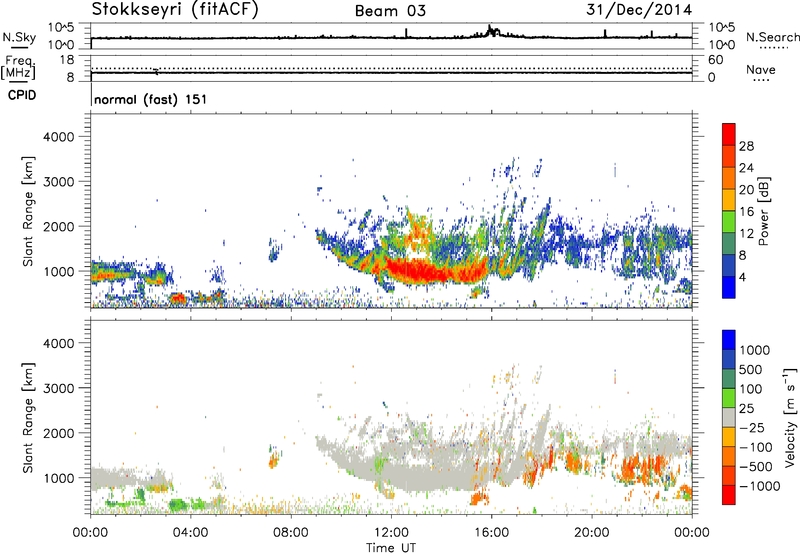Click the '2000' tick of the velocity panel
The height and width of the screenshot is (554, 800).
click(59, 433)
